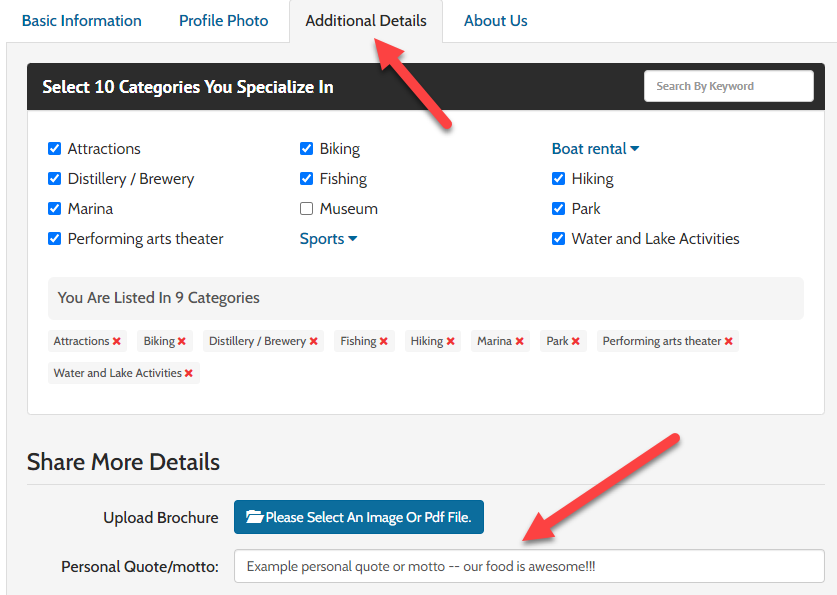The height and width of the screenshot is (595, 837).
Task: Click the red X on the Park tag
Action: point(576,342)
